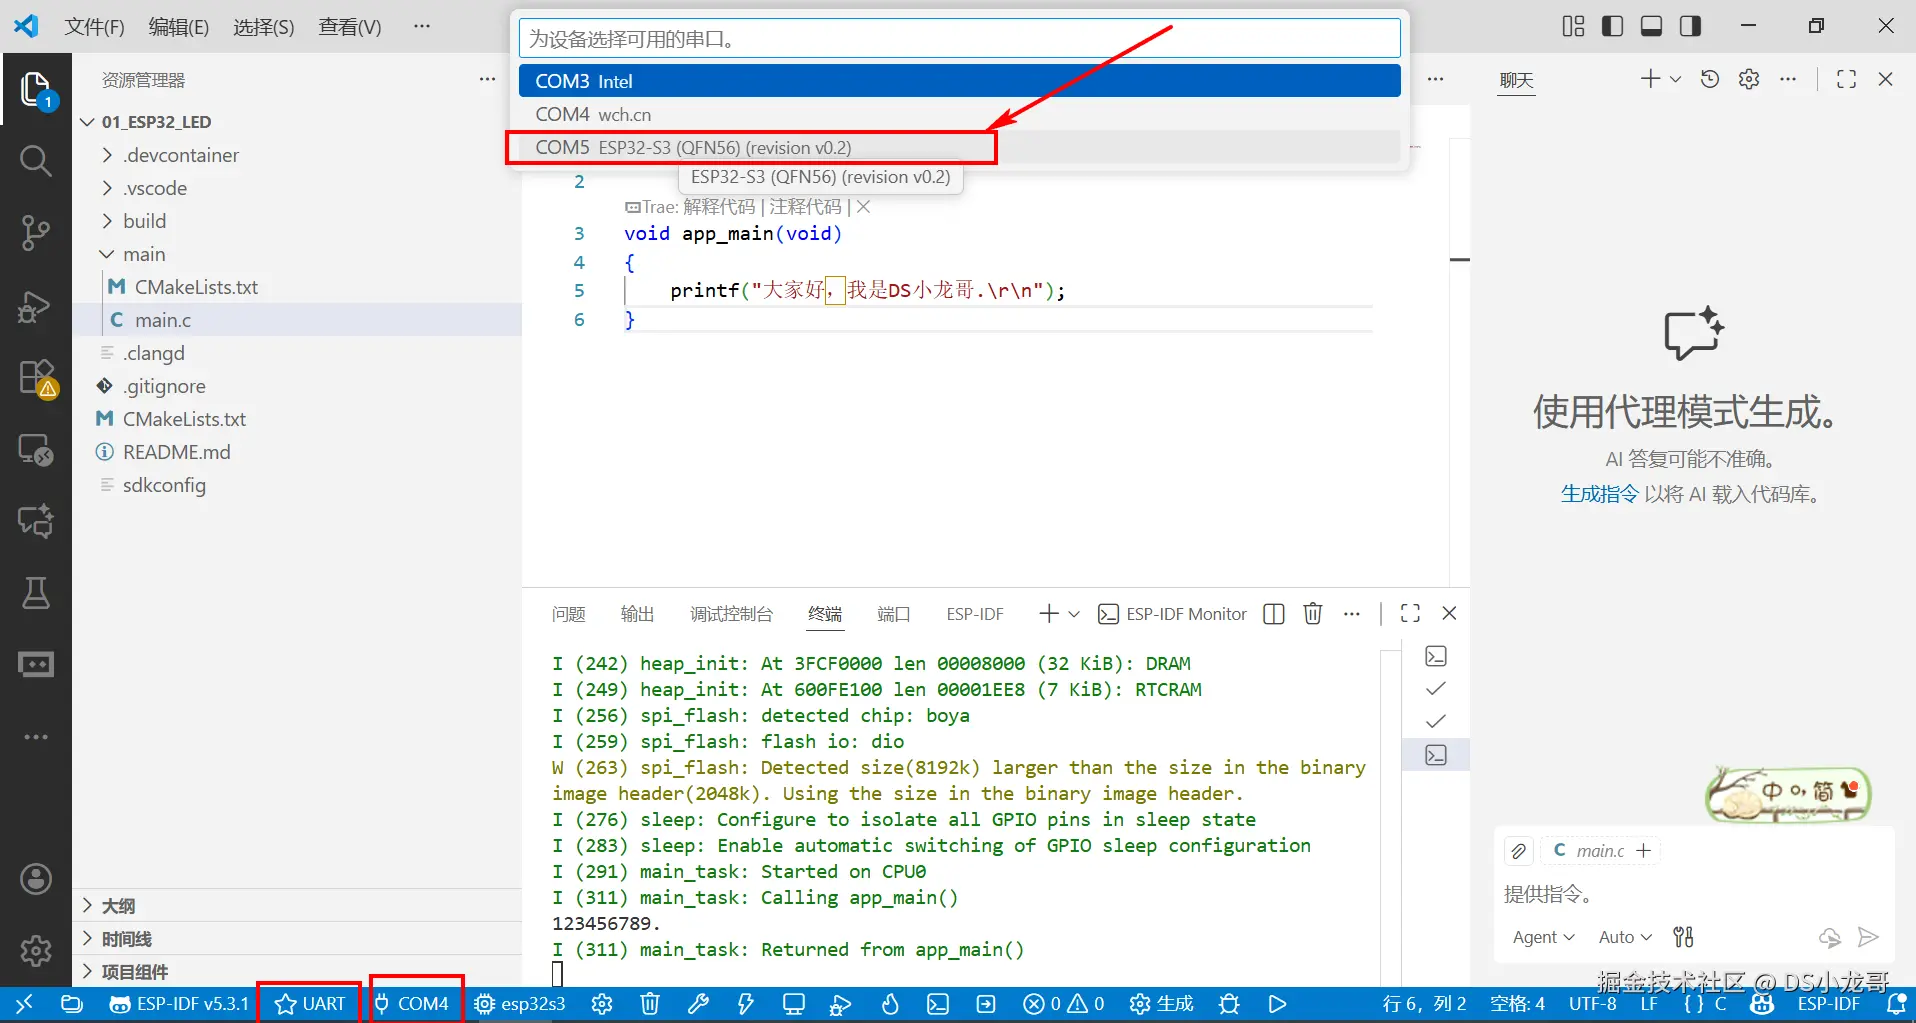
Task: Click the trash icon to kill terminal
Action: pos(1313,613)
